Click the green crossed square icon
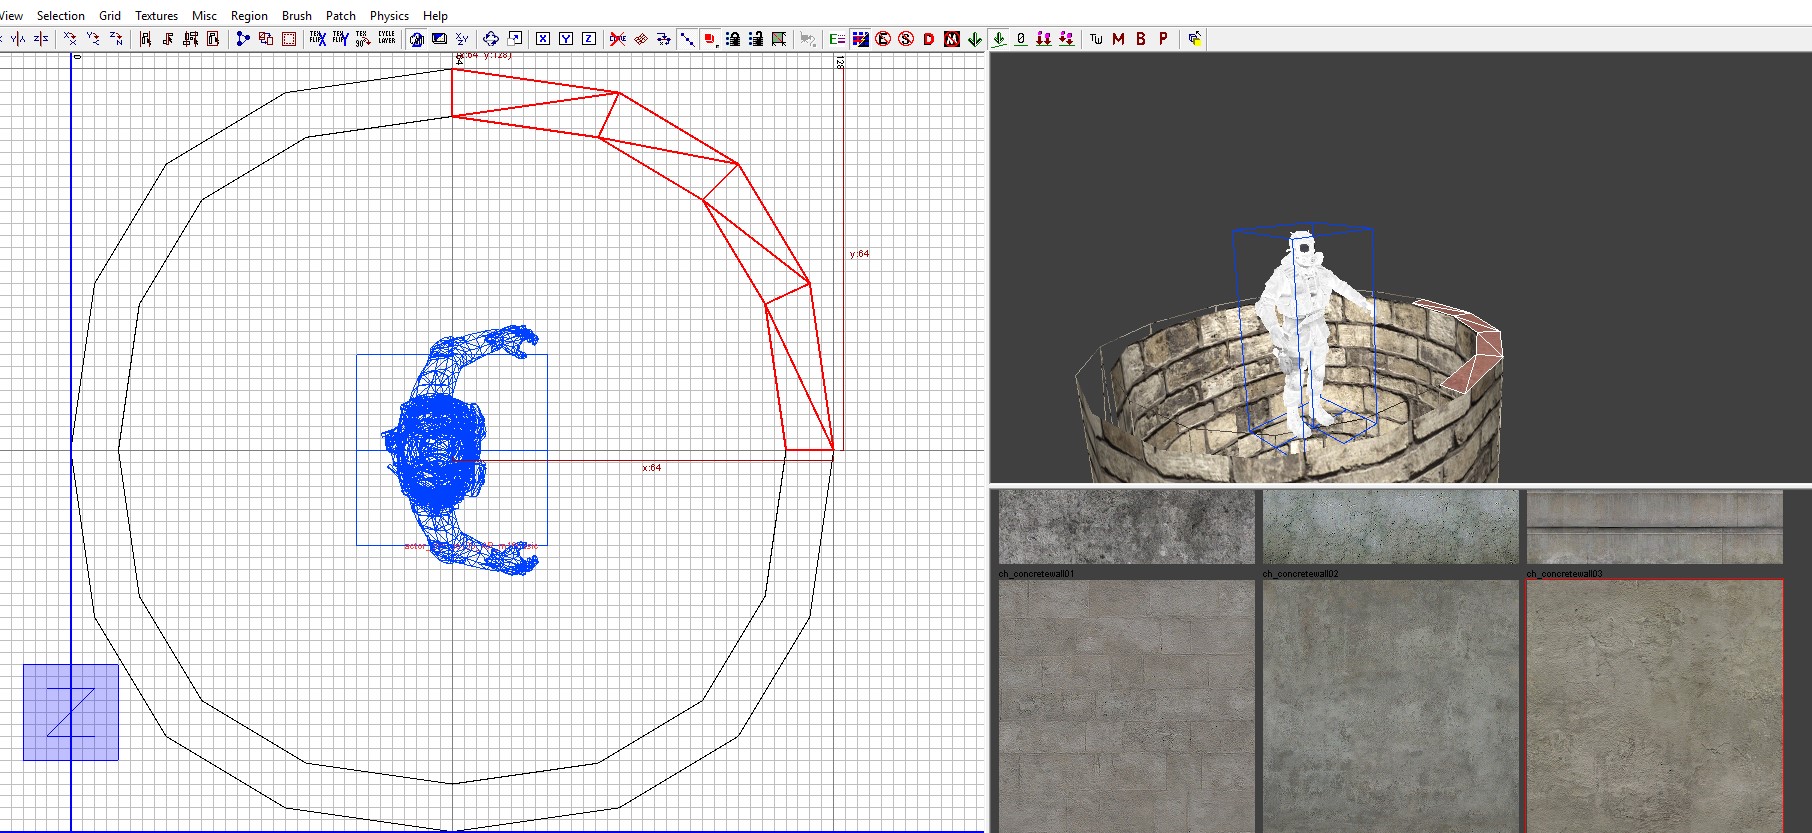Image resolution: width=1812 pixels, height=833 pixels. (x=779, y=39)
